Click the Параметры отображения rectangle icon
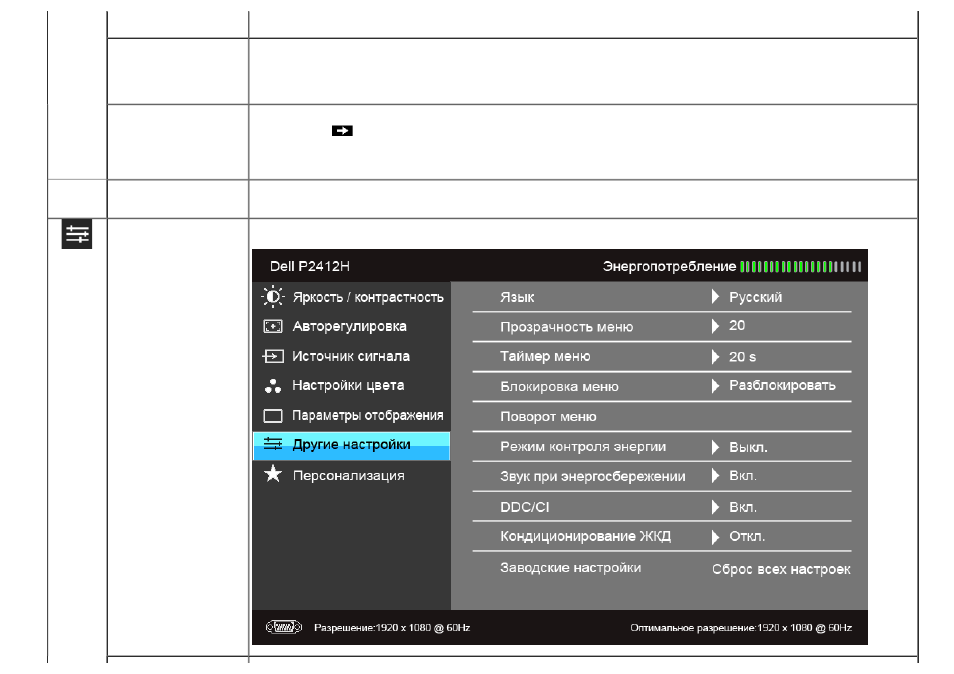Screen dimensions: 954x674 (273, 416)
